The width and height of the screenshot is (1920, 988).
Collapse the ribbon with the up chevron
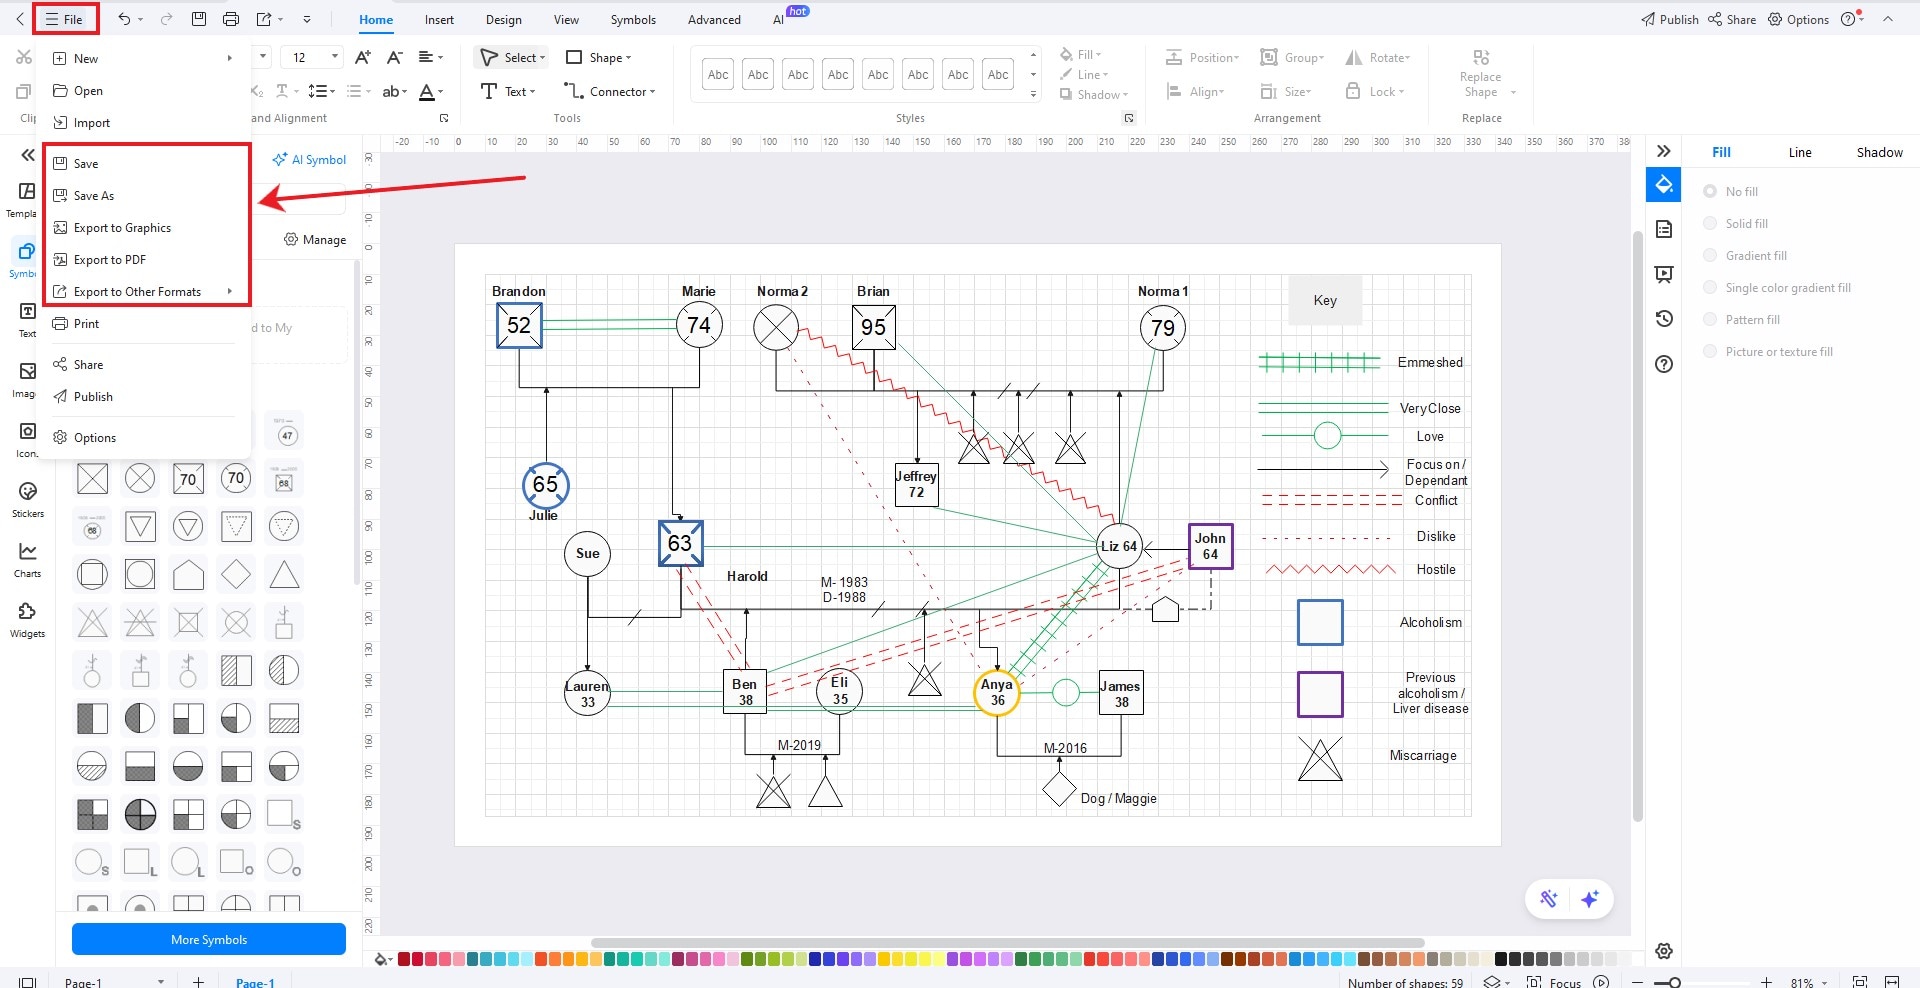pyautogui.click(x=1888, y=19)
